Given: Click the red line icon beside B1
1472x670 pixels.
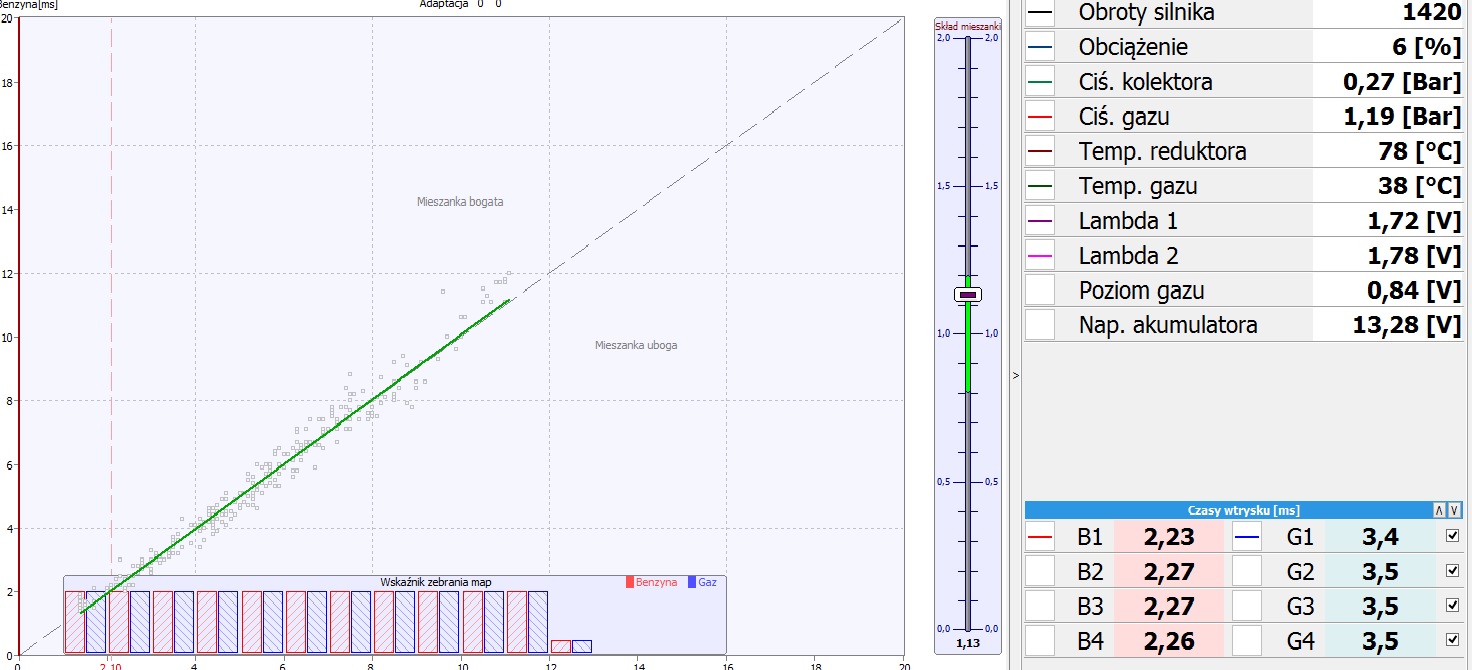Looking at the screenshot, I should (x=1040, y=537).
